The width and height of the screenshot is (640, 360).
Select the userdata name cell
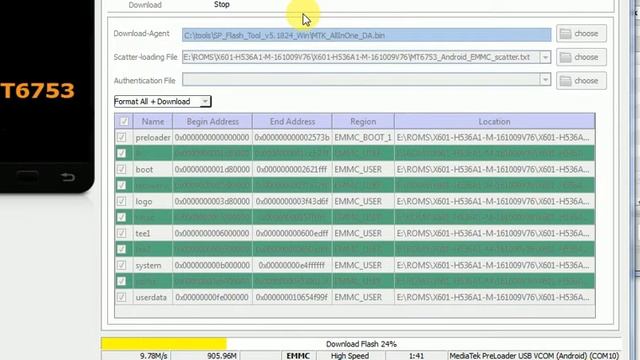click(153, 298)
